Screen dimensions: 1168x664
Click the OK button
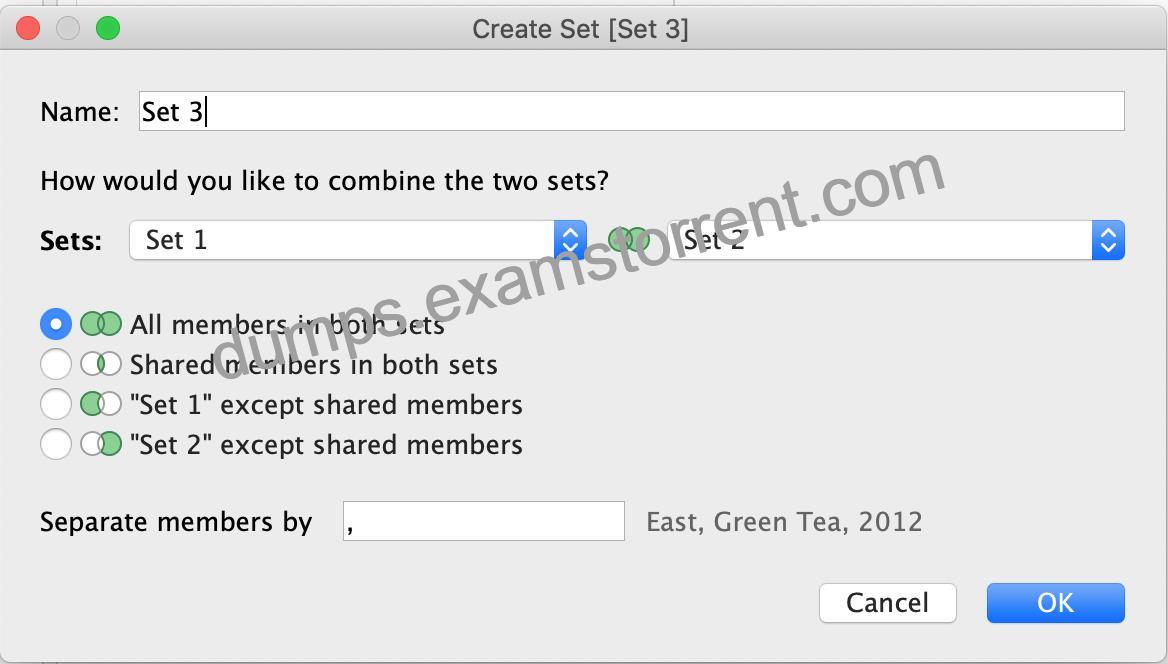click(1056, 603)
